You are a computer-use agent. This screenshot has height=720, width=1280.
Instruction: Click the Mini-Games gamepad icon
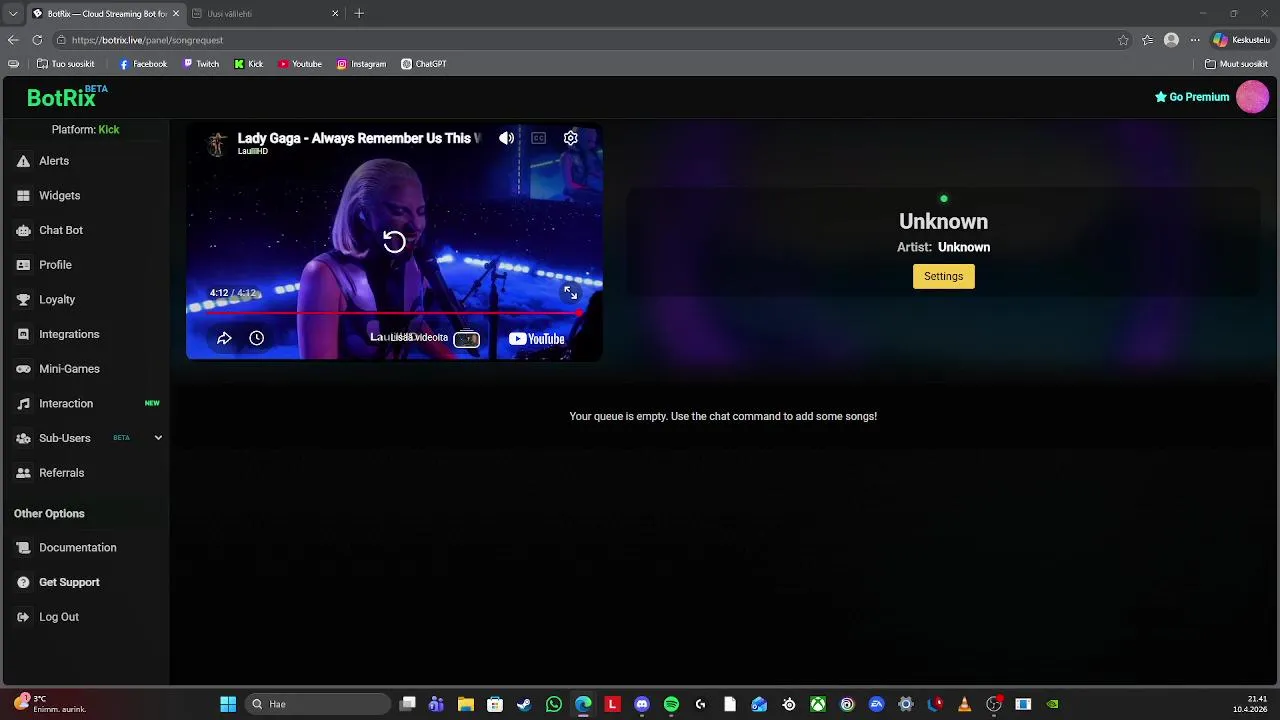(x=23, y=369)
